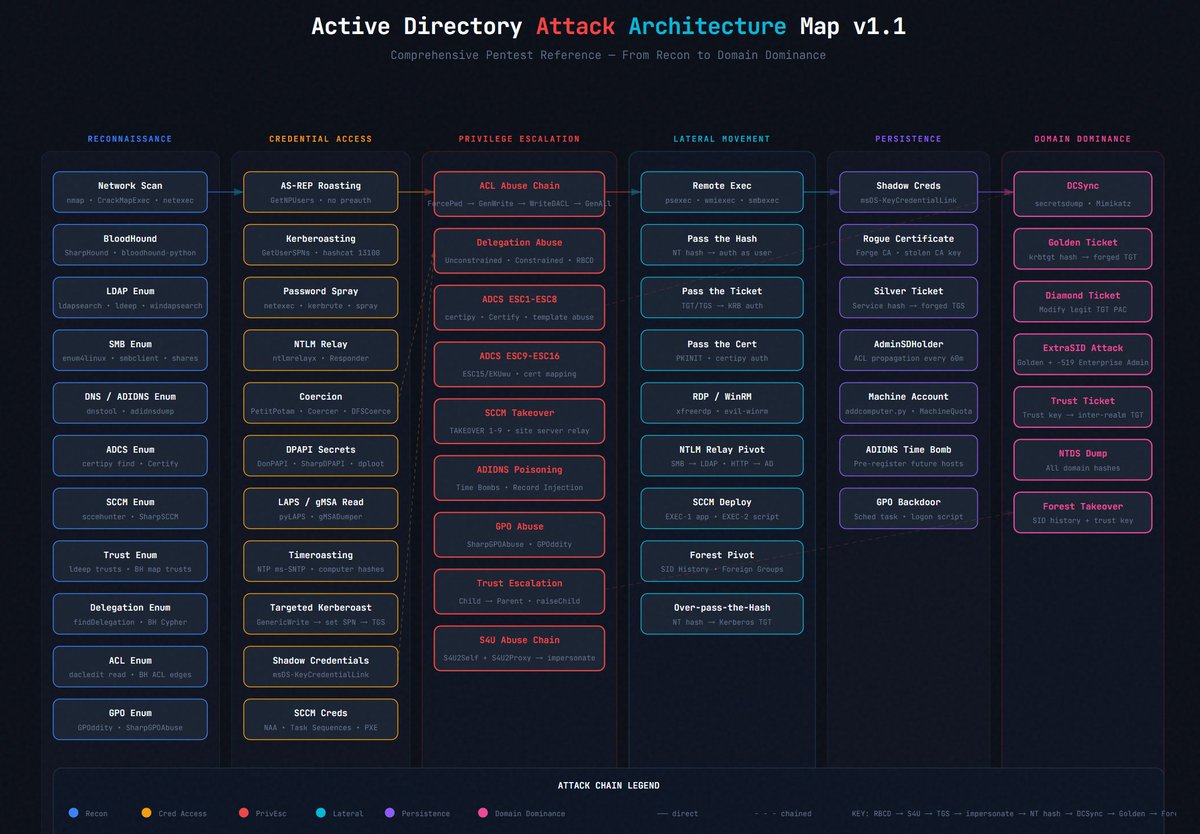Open the Golden Ticket card
Image resolution: width=1200 pixels, height=834 pixels.
(1082, 249)
